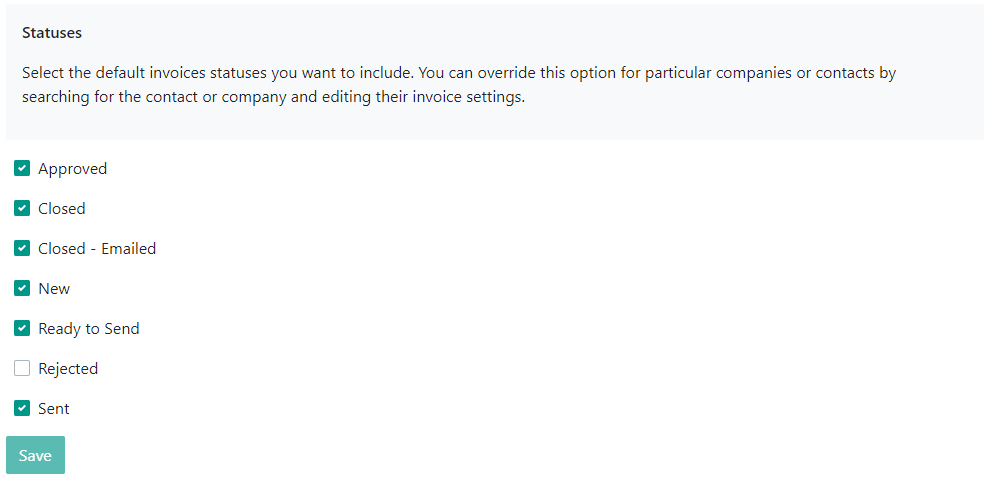Enable the Rejected status checkbox
Viewport: 991px width, 482px height.
click(22, 368)
